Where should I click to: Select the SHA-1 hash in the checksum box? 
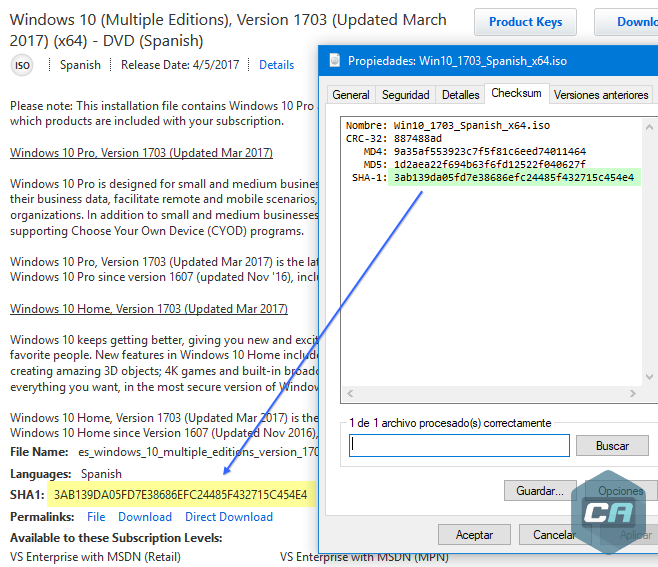click(x=514, y=178)
